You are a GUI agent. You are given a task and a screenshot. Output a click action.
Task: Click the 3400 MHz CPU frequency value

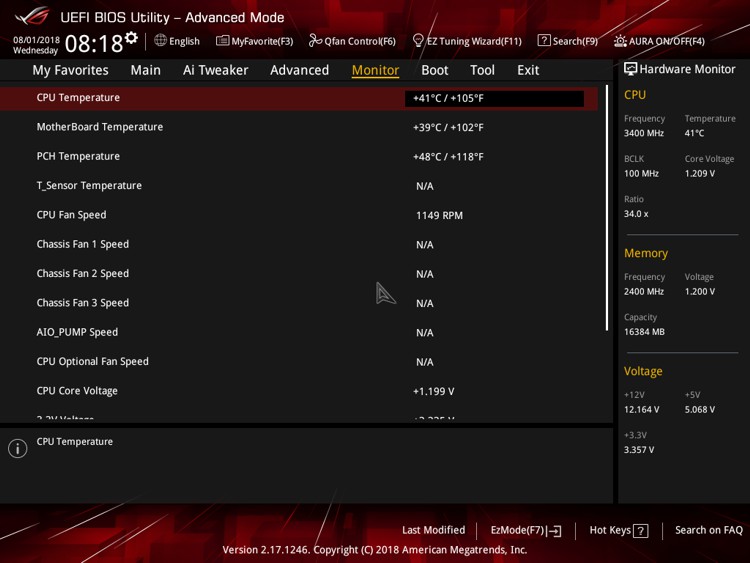[644, 133]
